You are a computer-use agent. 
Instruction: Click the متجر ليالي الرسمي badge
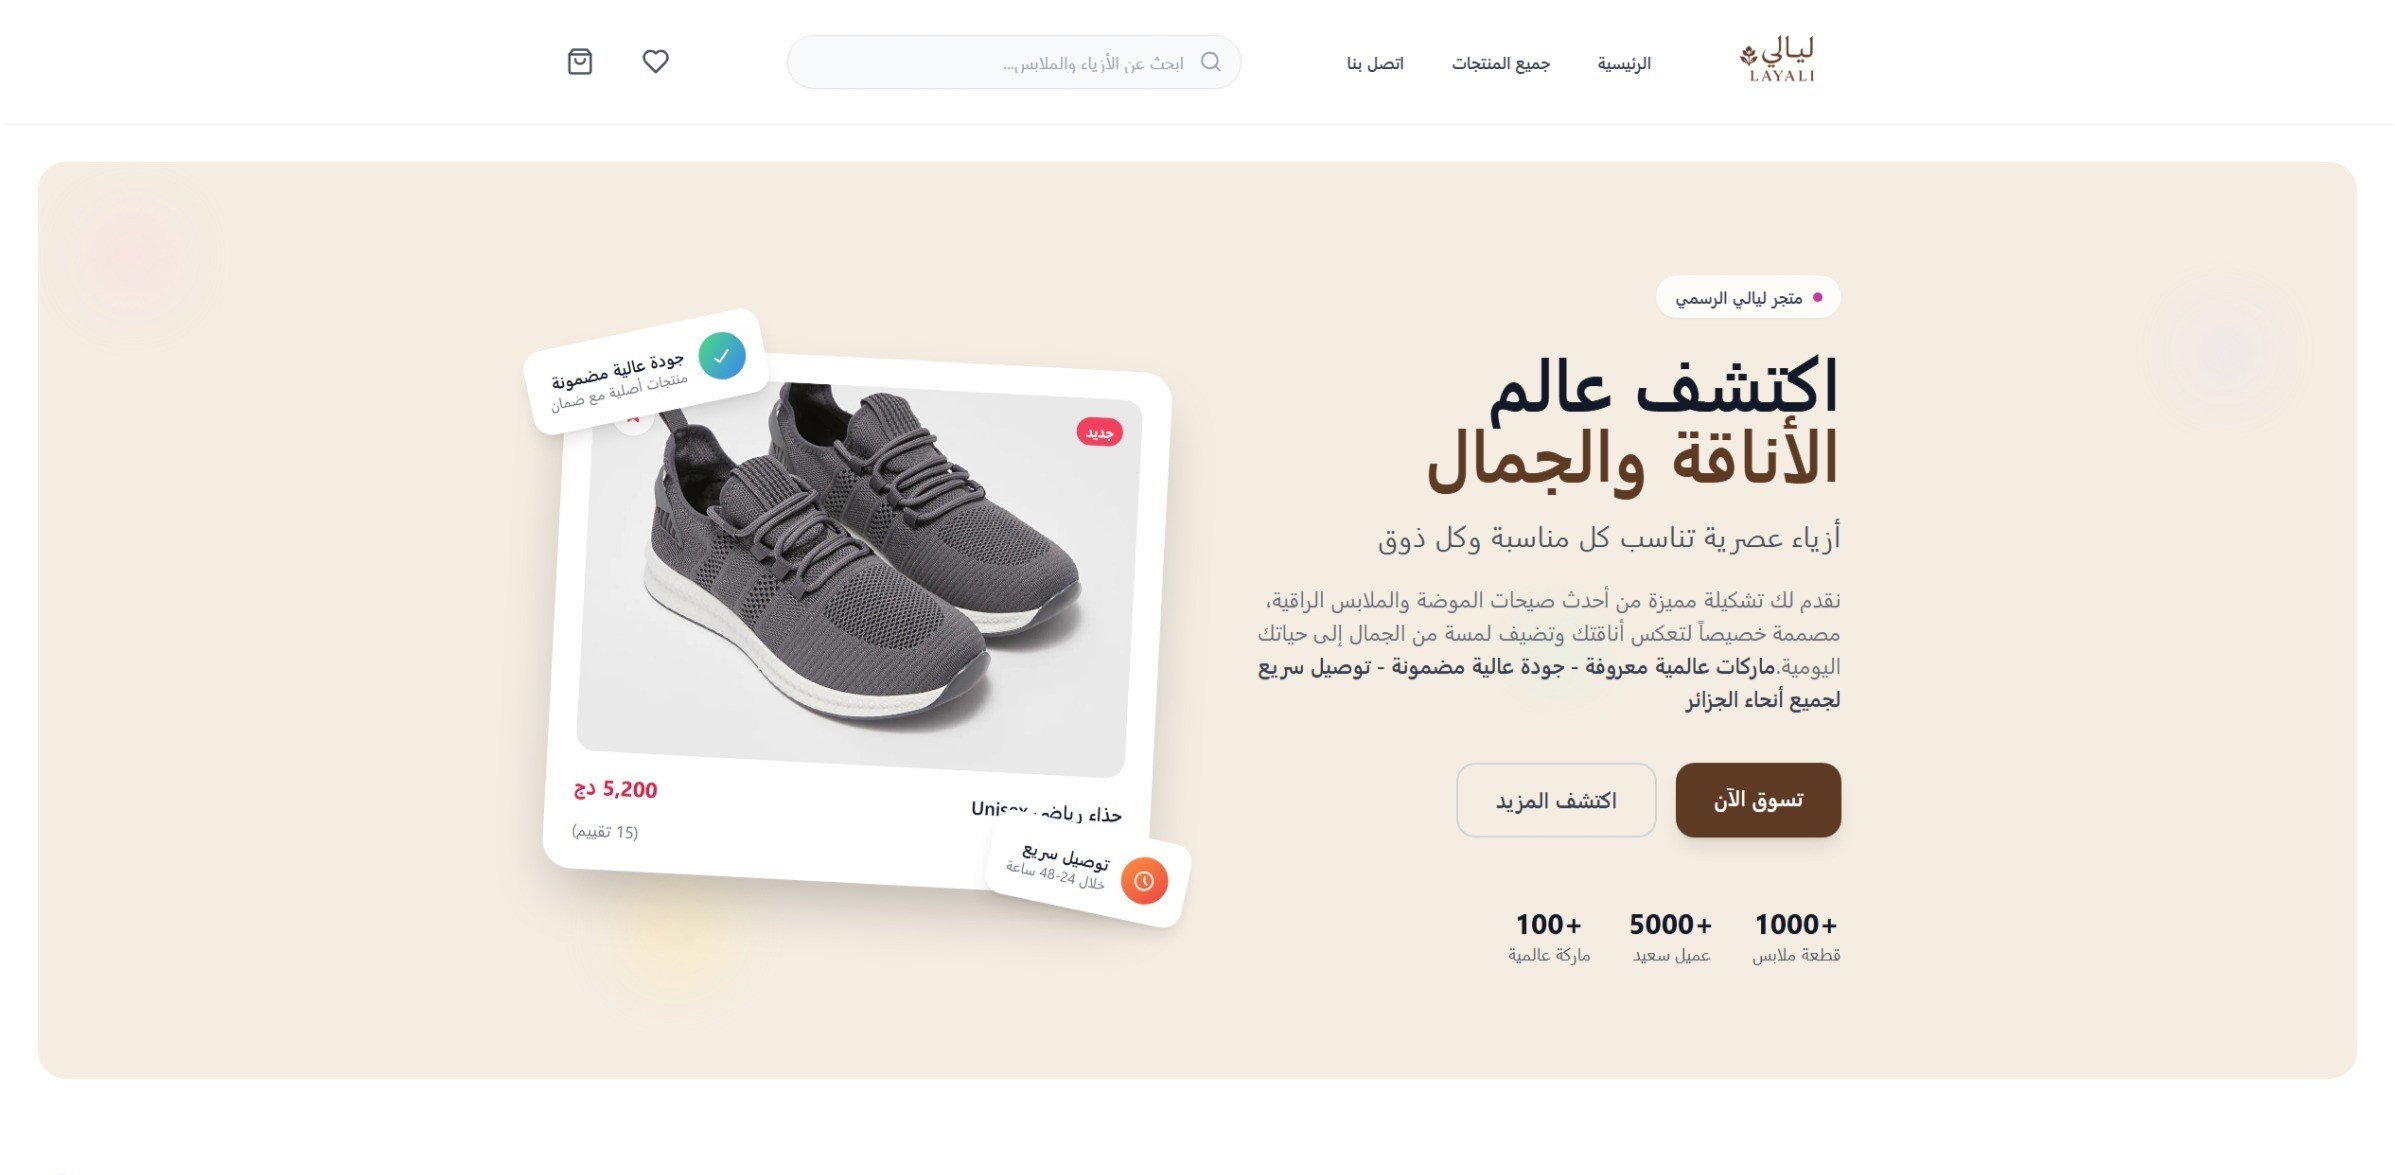pyautogui.click(x=1748, y=297)
